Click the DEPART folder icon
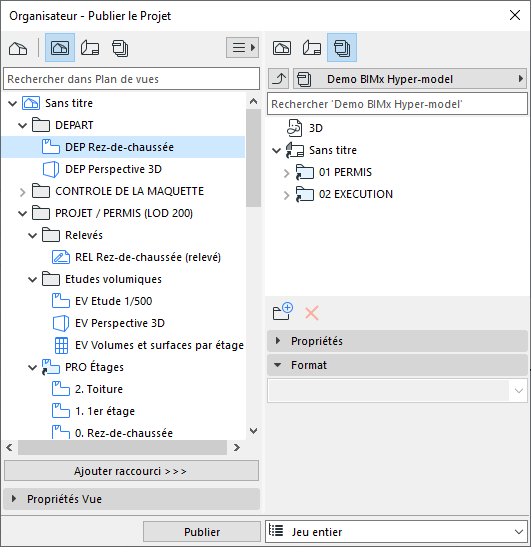This screenshot has height=547, width=531. click(x=41, y=125)
